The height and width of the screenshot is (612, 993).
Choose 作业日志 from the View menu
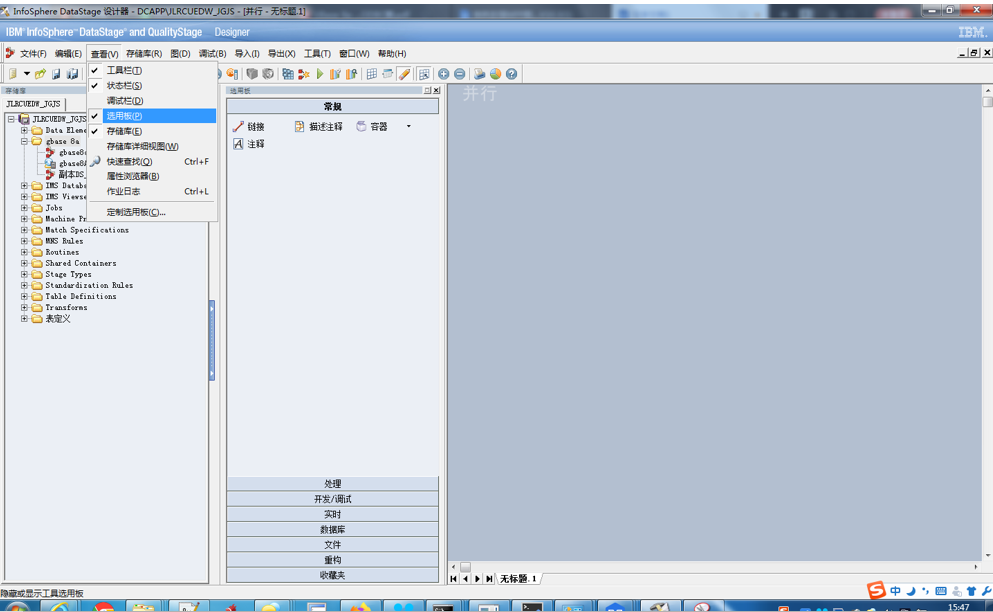tap(152, 191)
